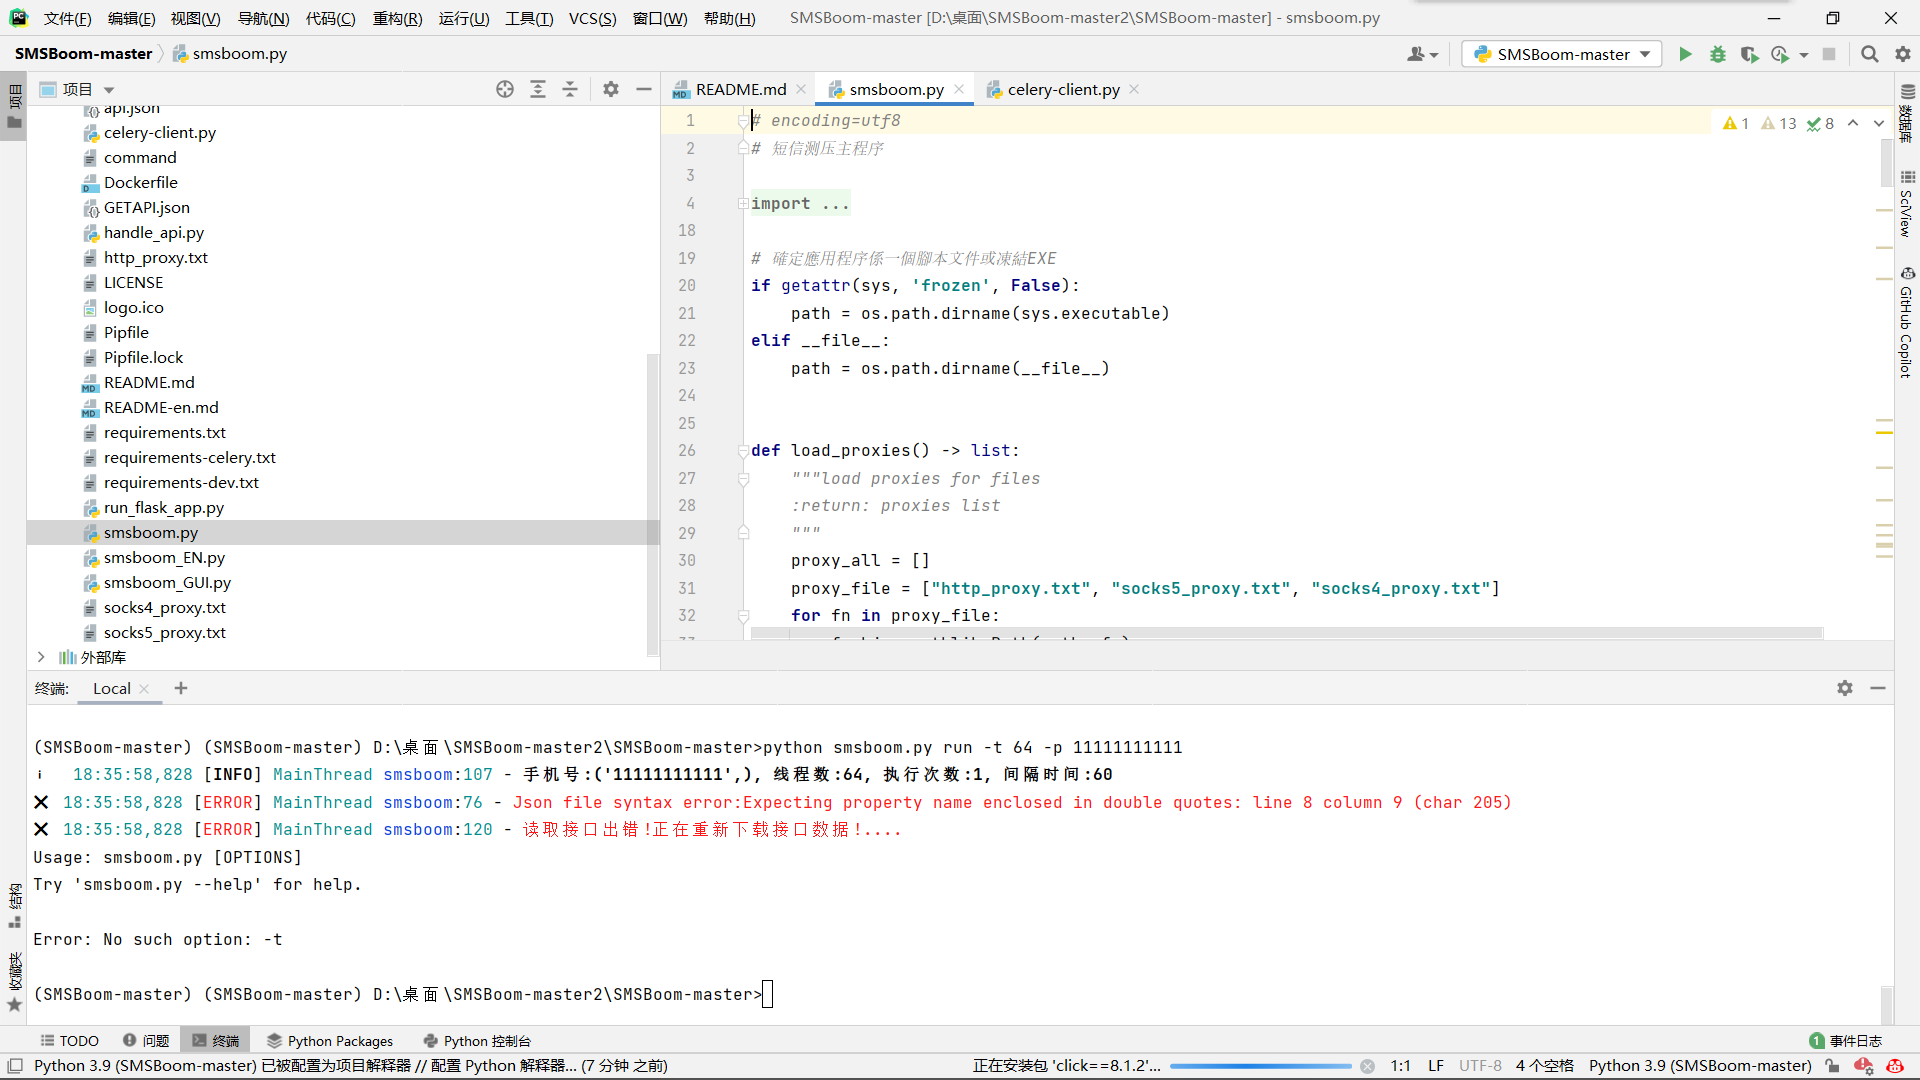Open the profiler dropdown arrow
This screenshot has width=1920, height=1080.
point(1806,55)
